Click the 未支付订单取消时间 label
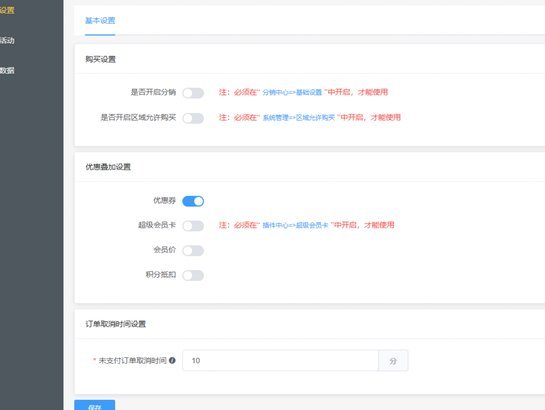Viewport: 545px width, 410px height. [132, 361]
